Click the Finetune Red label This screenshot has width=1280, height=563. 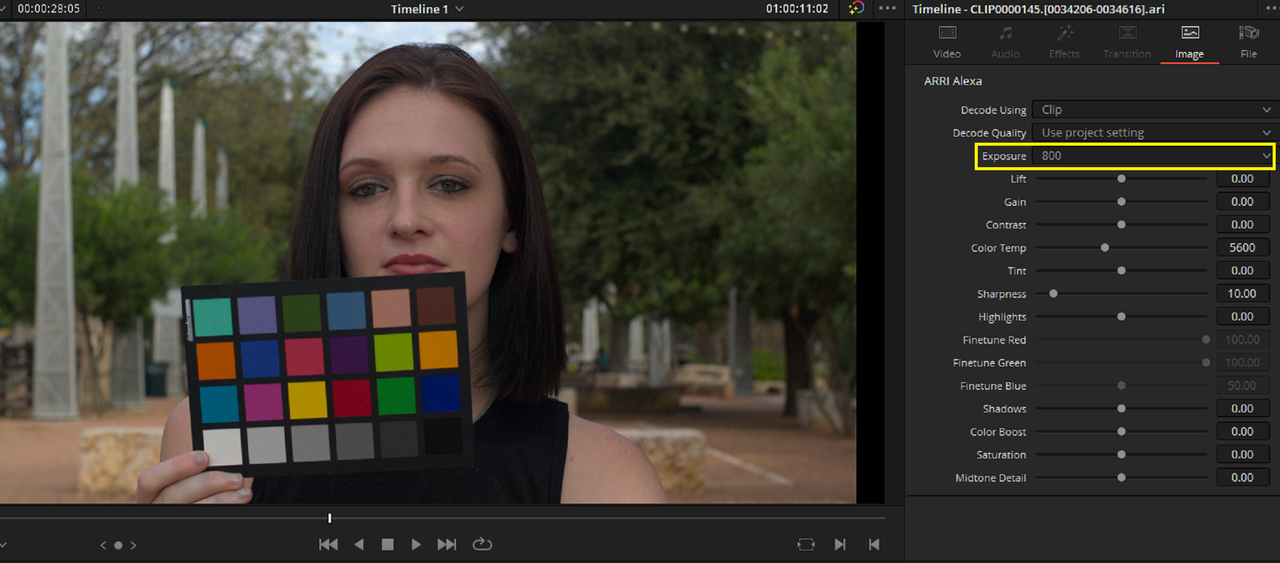pyautogui.click(x=994, y=340)
